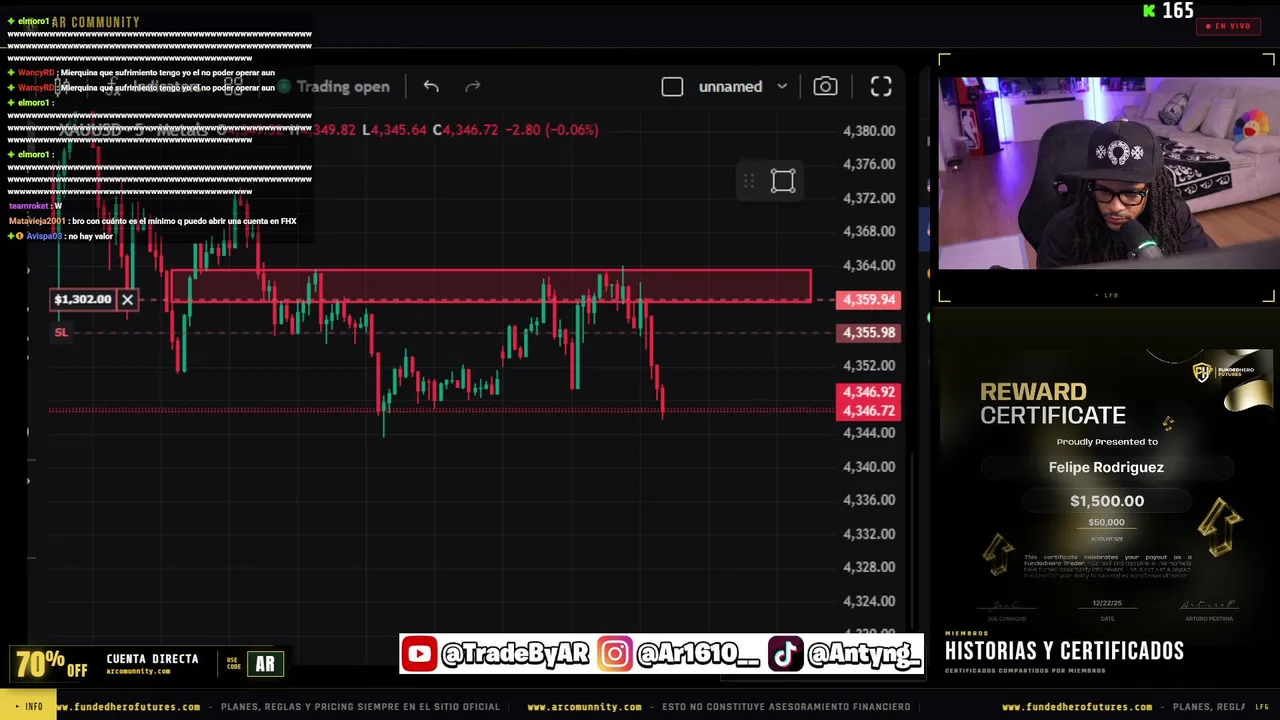Image resolution: width=1280 pixels, height=720 pixels.
Task: Click the red rectangle zone on chart
Action: tap(491, 285)
